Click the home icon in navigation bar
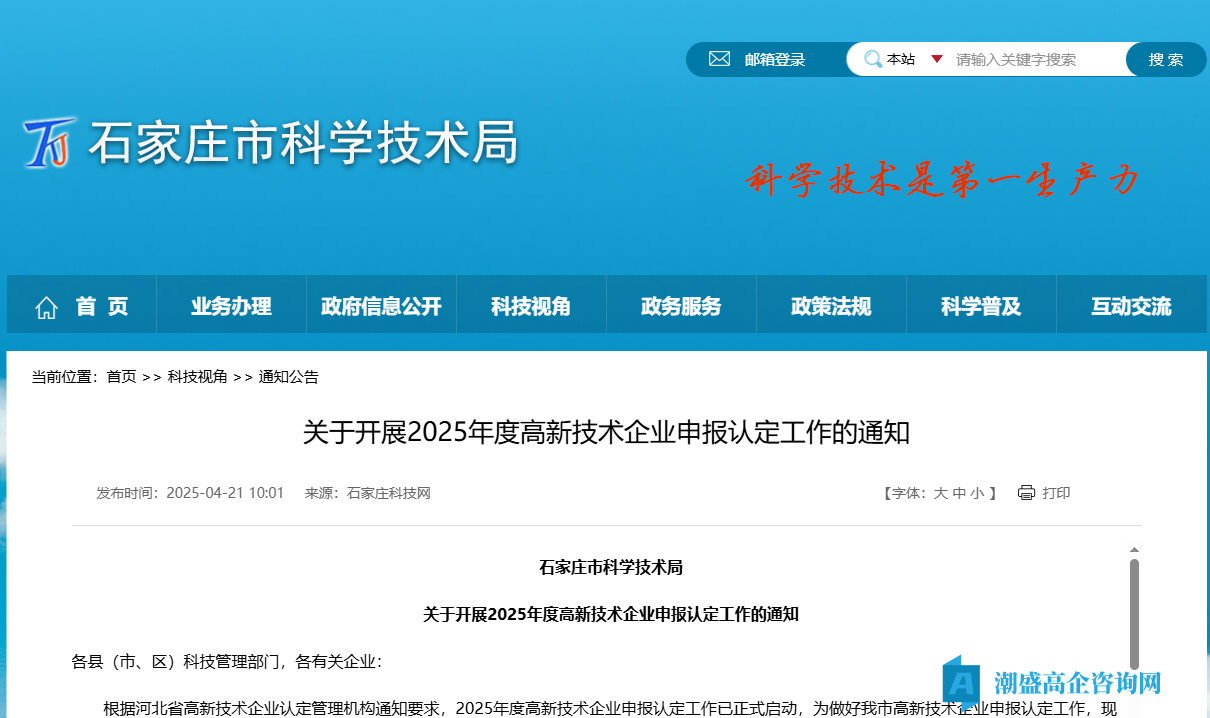The height and width of the screenshot is (718, 1210). pyautogui.click(x=46, y=308)
